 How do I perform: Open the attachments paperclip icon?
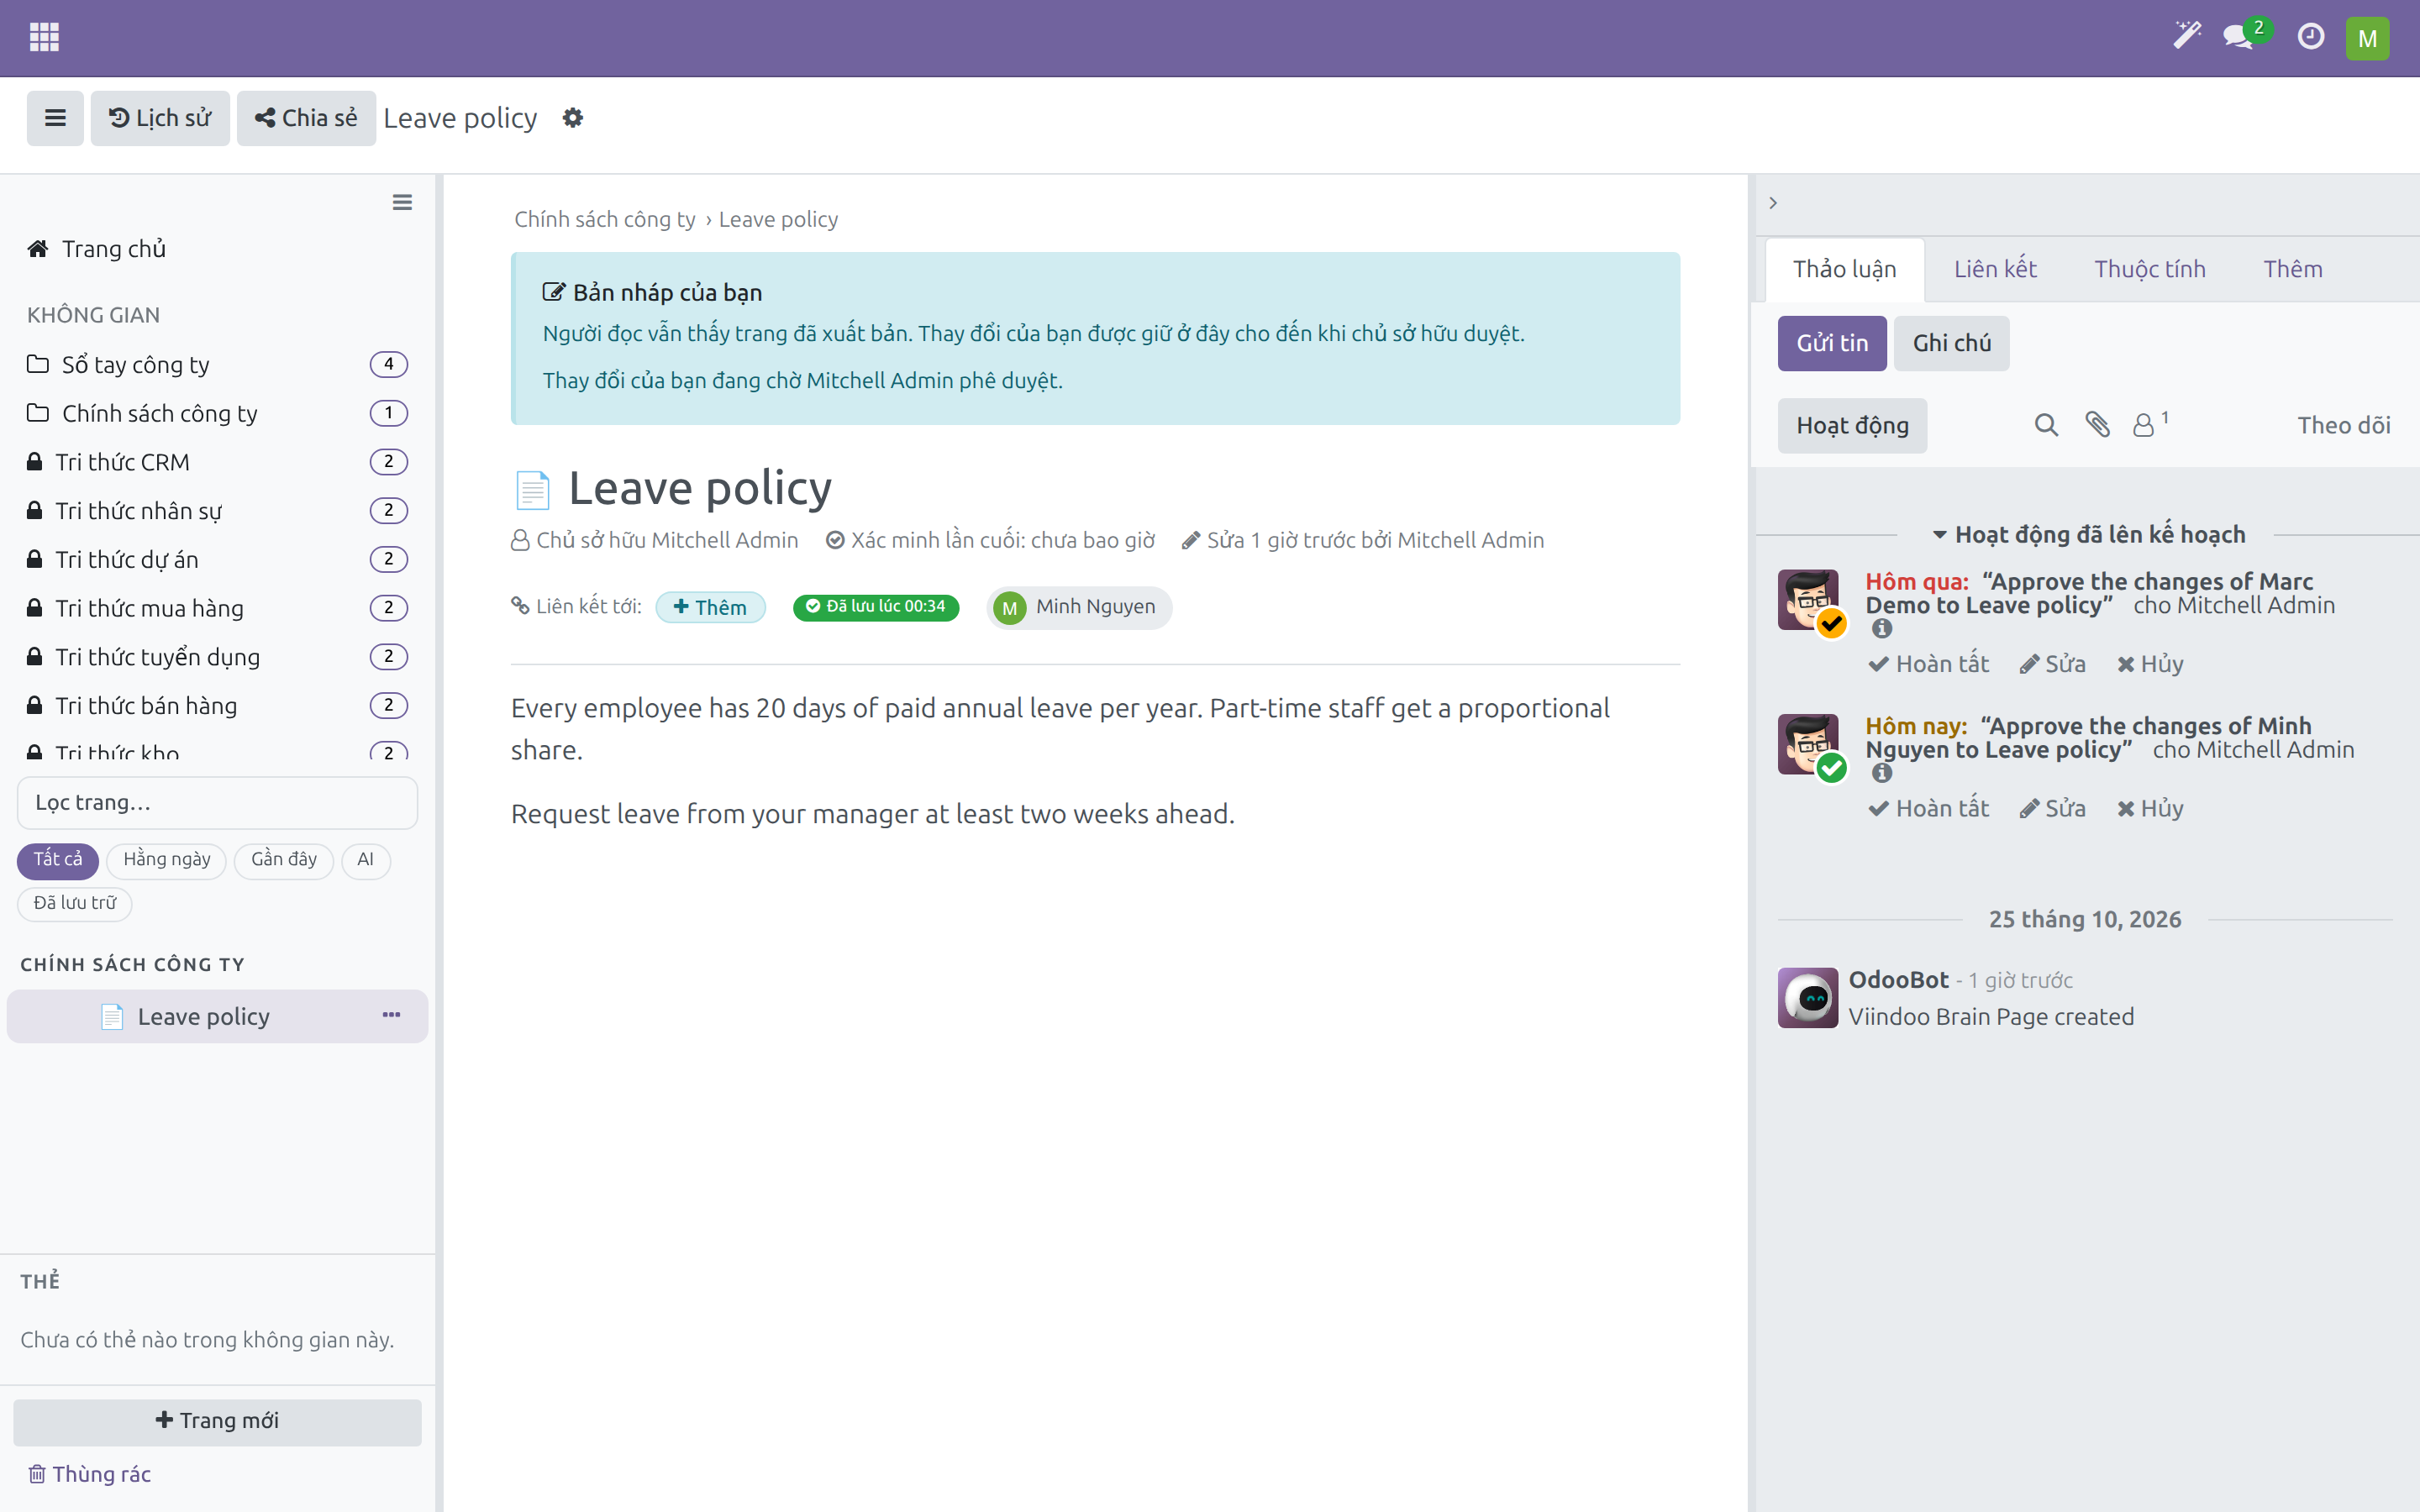[x=2097, y=425]
